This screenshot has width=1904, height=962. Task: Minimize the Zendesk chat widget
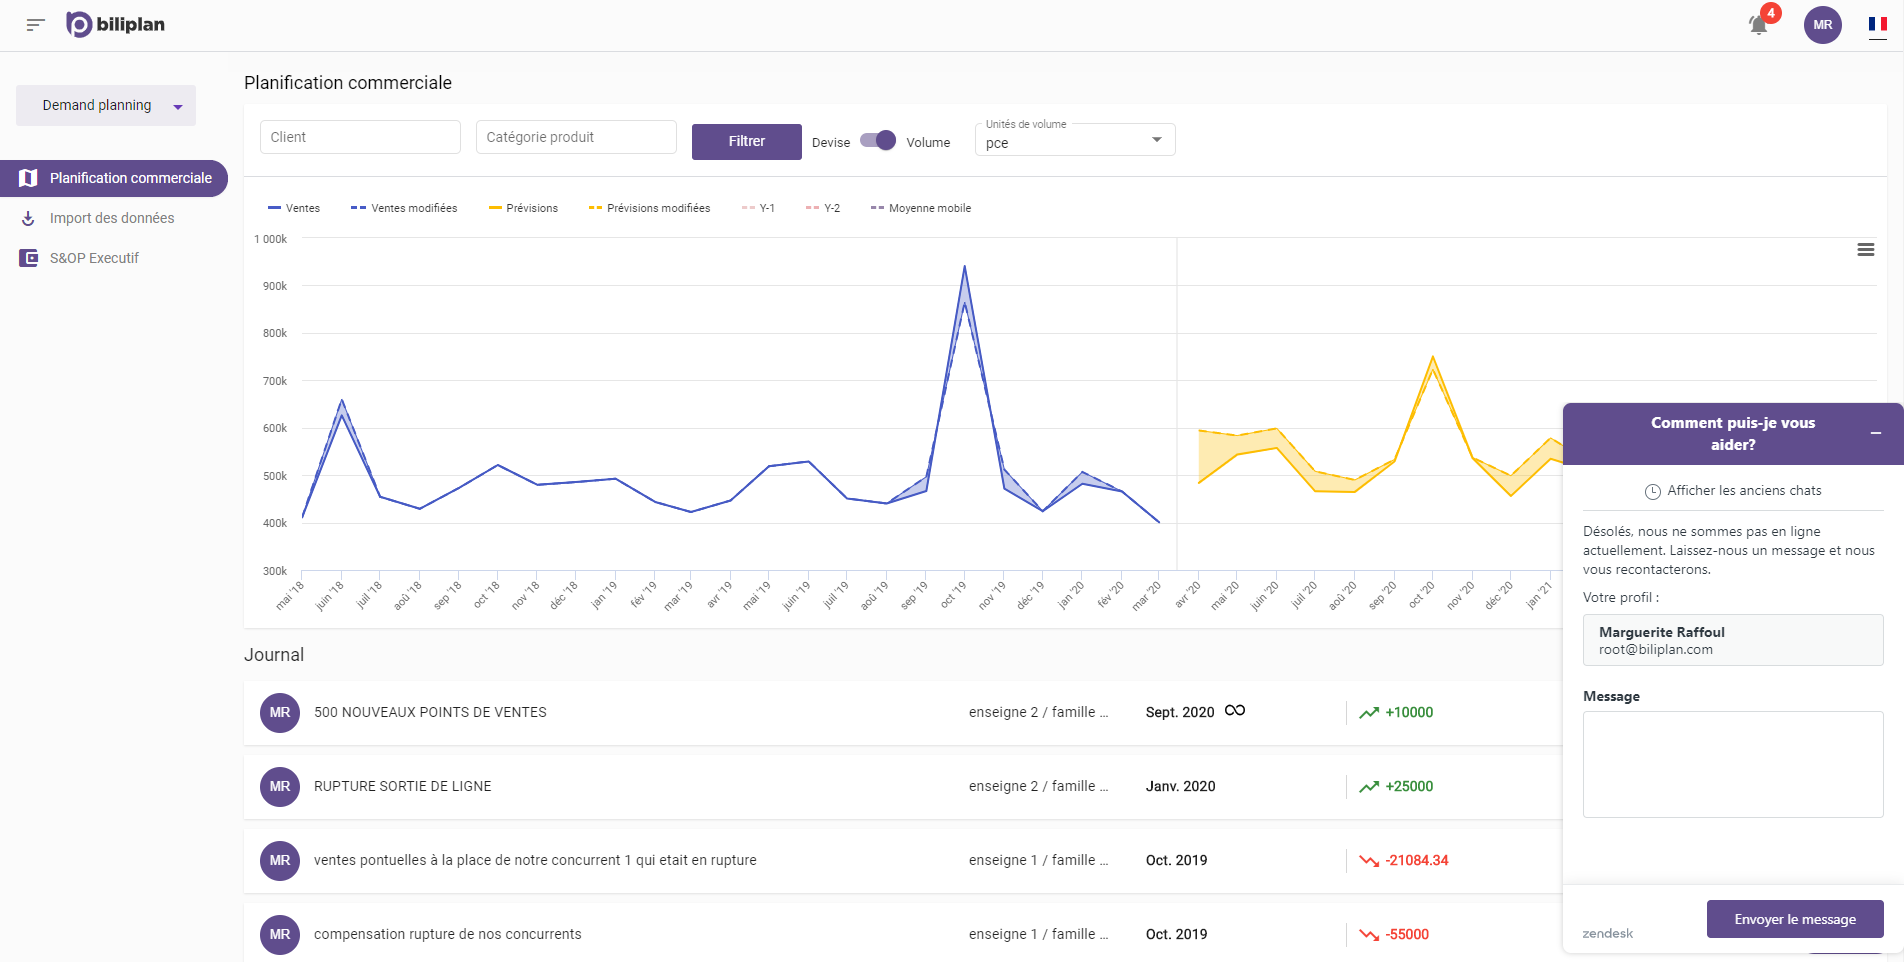[1876, 433]
